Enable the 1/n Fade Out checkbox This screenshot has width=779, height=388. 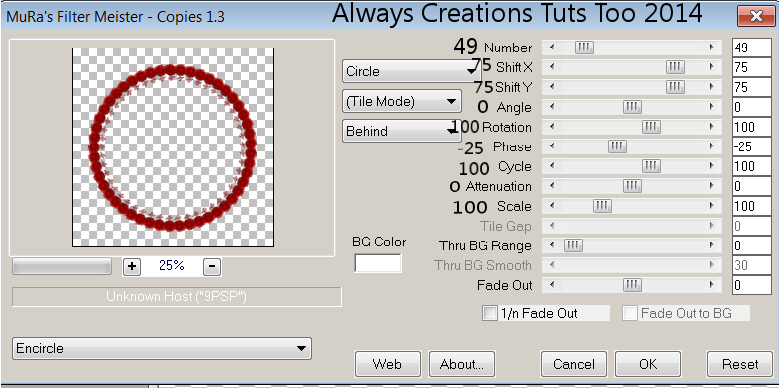(489, 313)
